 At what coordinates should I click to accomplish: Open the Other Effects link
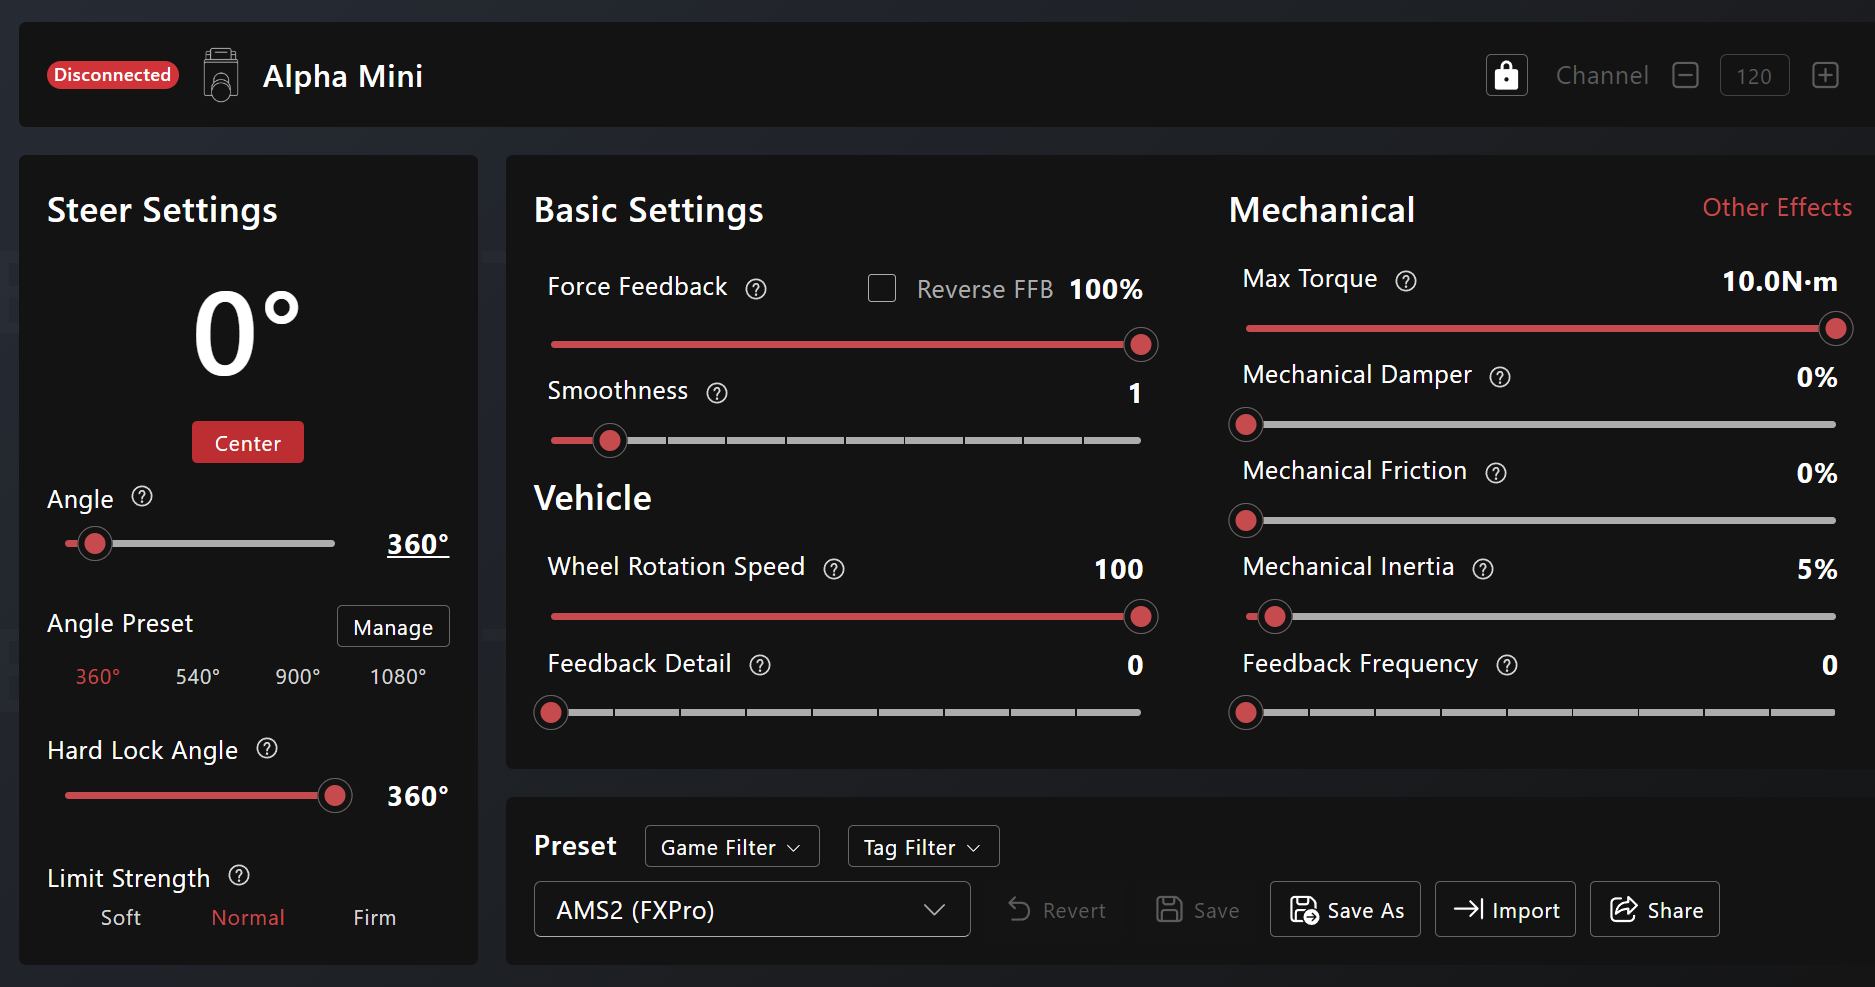coord(1777,207)
